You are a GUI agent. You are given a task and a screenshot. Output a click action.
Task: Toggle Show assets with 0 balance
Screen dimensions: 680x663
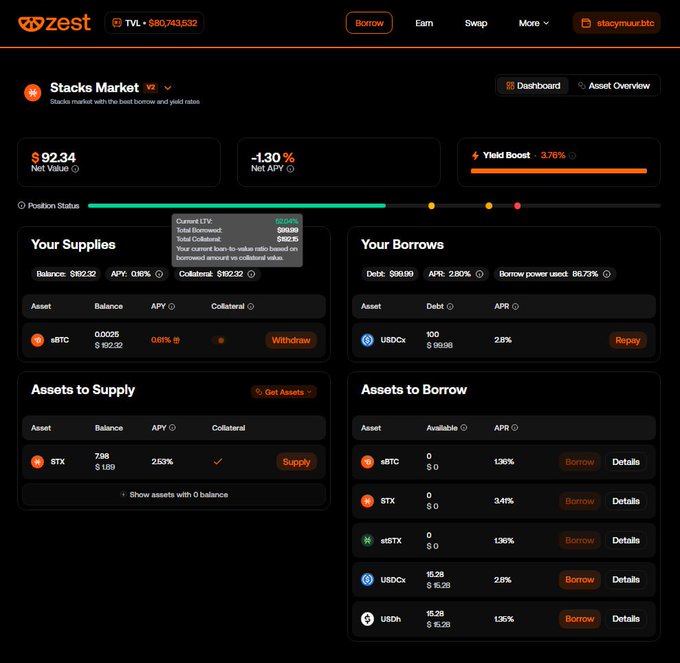(x=174, y=495)
